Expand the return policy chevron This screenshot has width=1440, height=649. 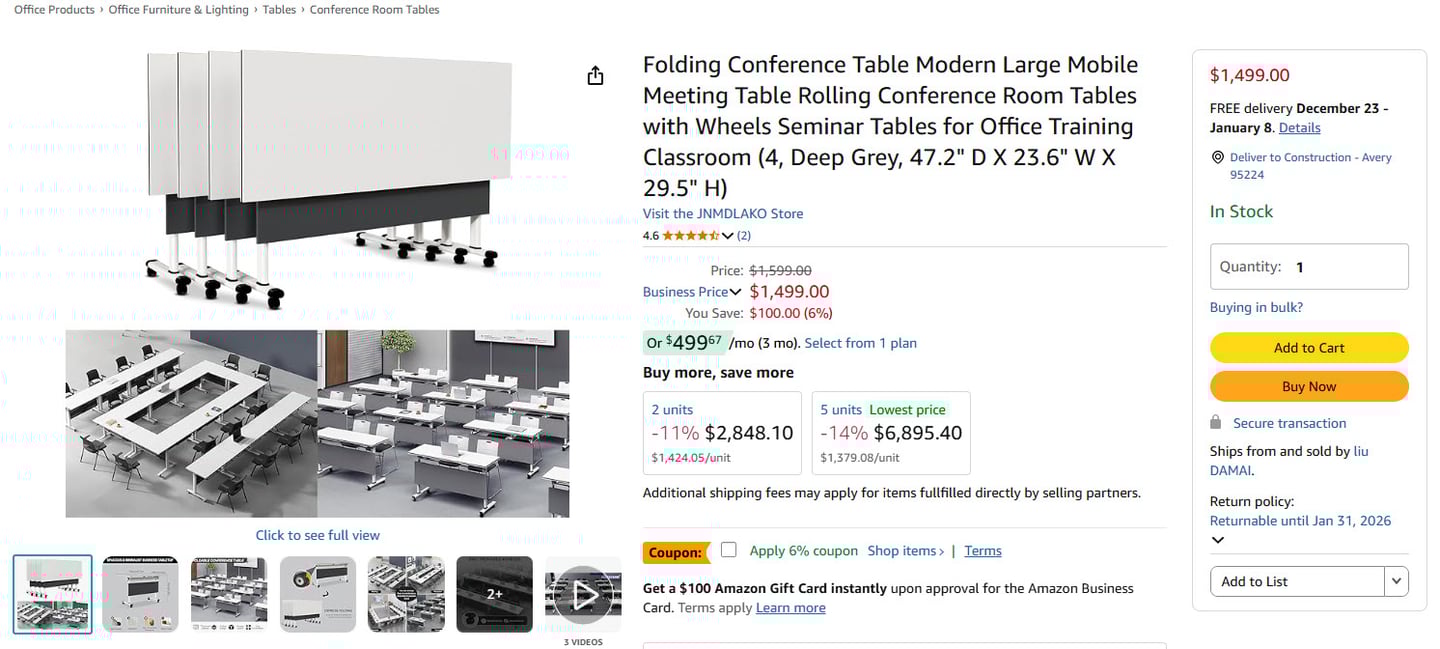click(1217, 540)
